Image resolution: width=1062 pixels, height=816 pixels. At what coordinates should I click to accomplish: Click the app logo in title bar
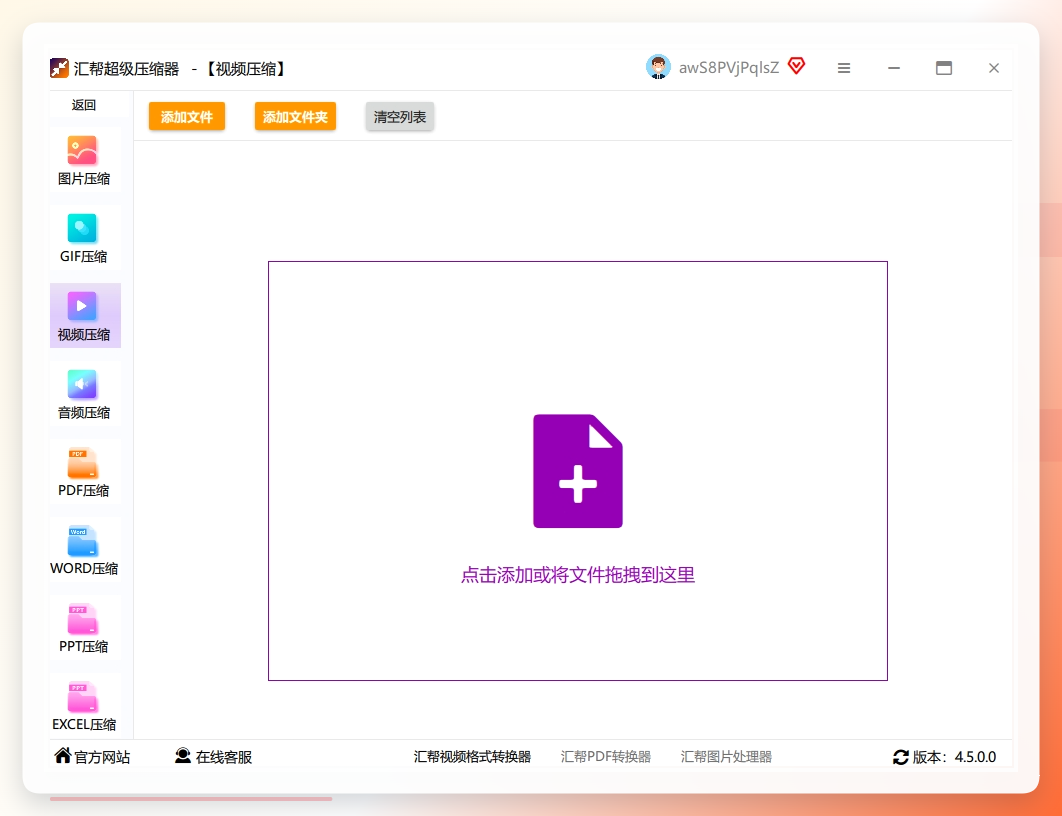click(x=59, y=68)
